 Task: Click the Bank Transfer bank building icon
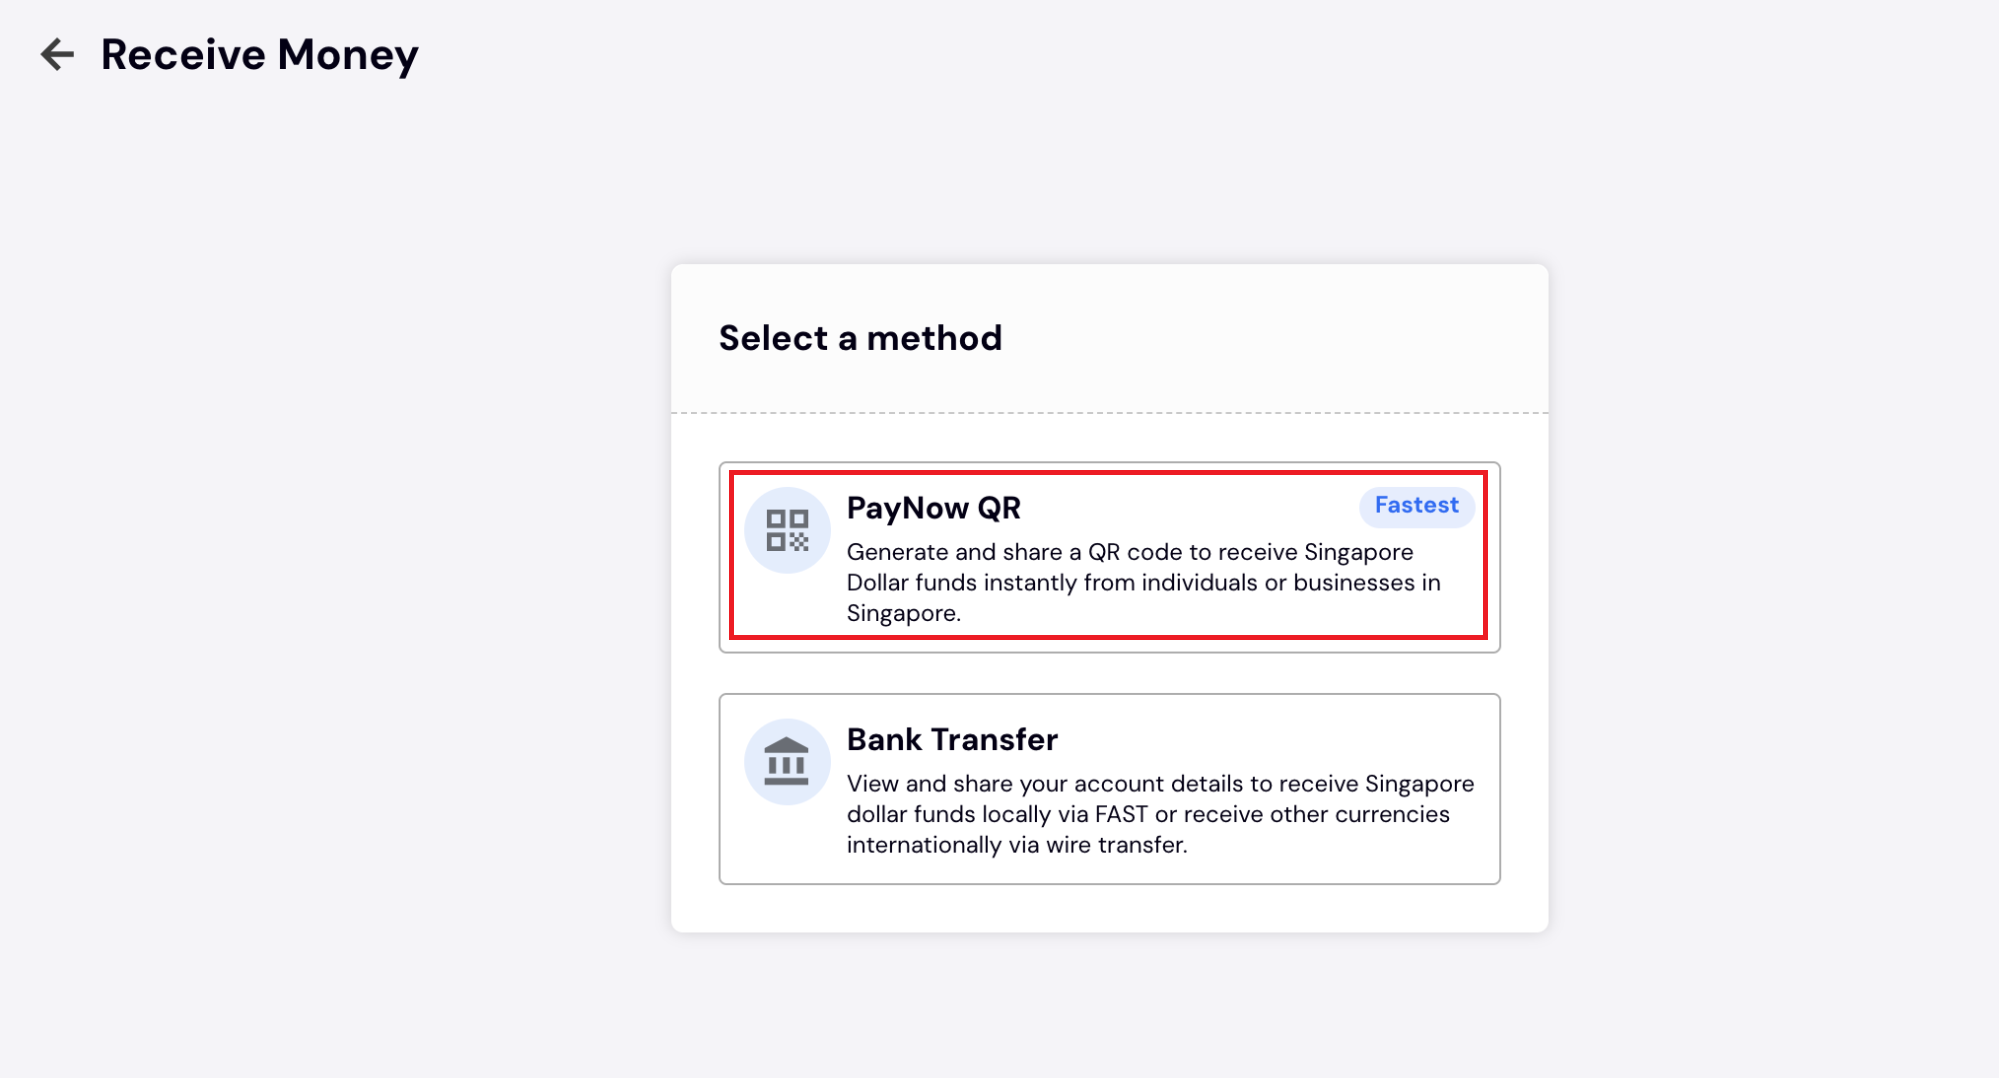click(787, 761)
